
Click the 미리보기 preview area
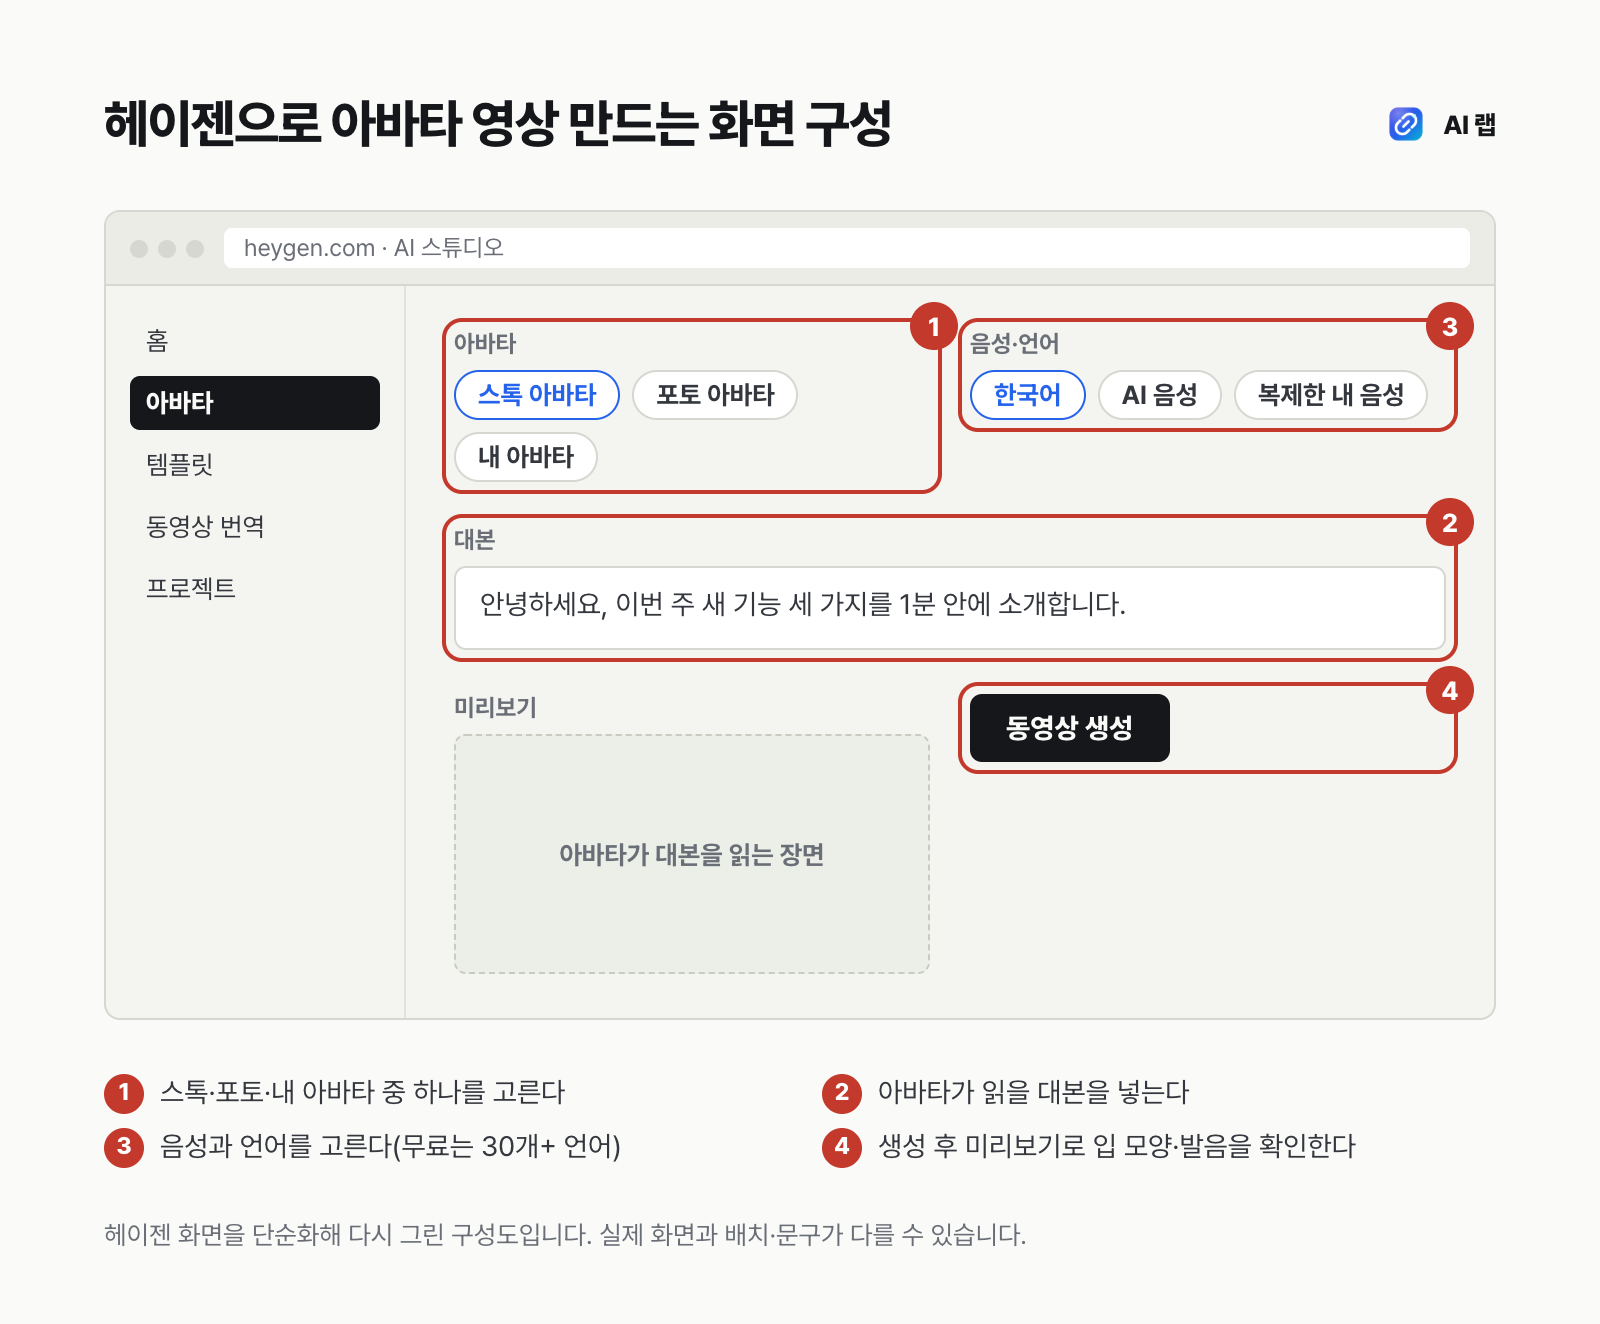click(x=692, y=854)
